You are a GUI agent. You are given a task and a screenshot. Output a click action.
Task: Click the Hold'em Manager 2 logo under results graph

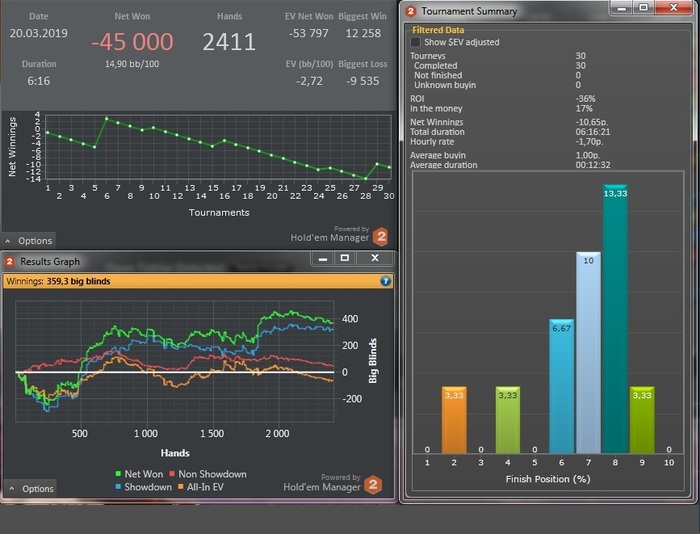(373, 485)
